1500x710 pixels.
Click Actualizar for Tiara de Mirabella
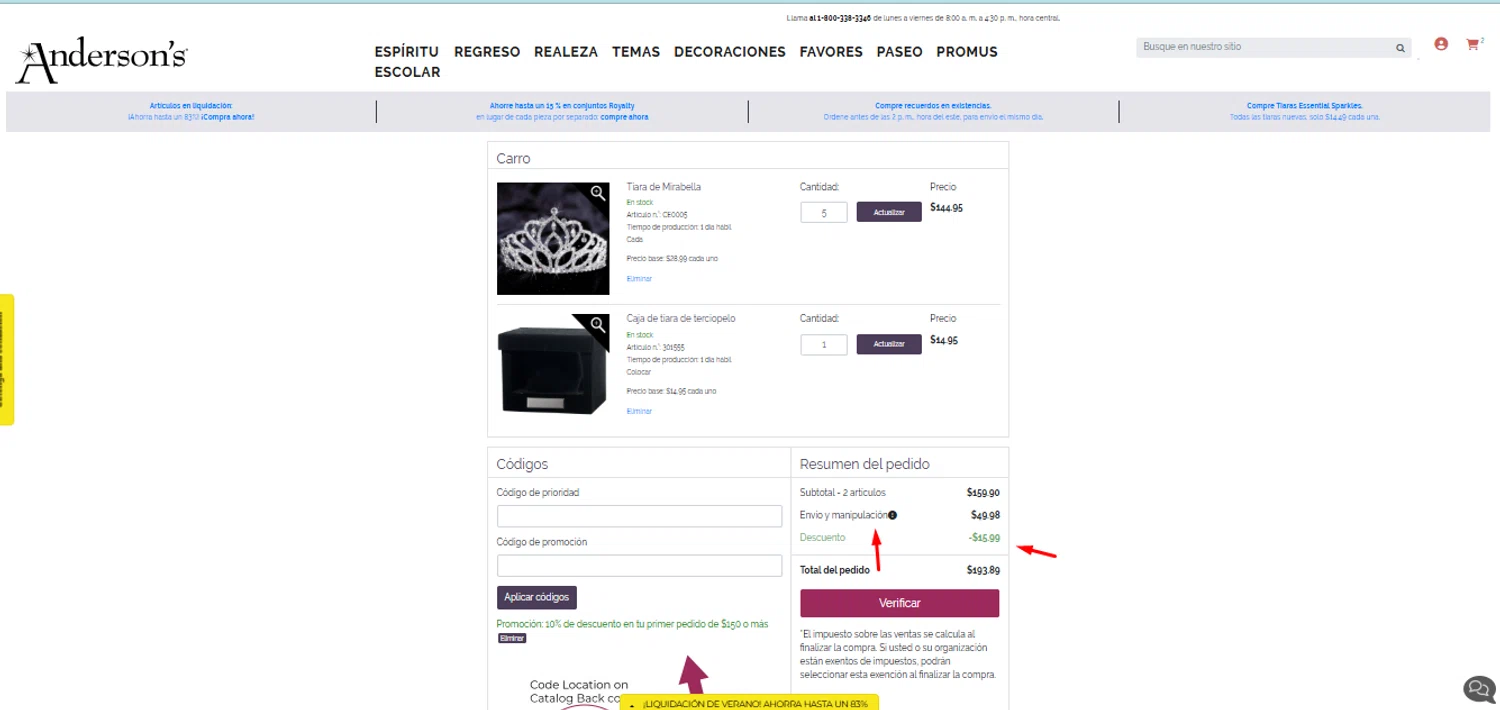(889, 212)
